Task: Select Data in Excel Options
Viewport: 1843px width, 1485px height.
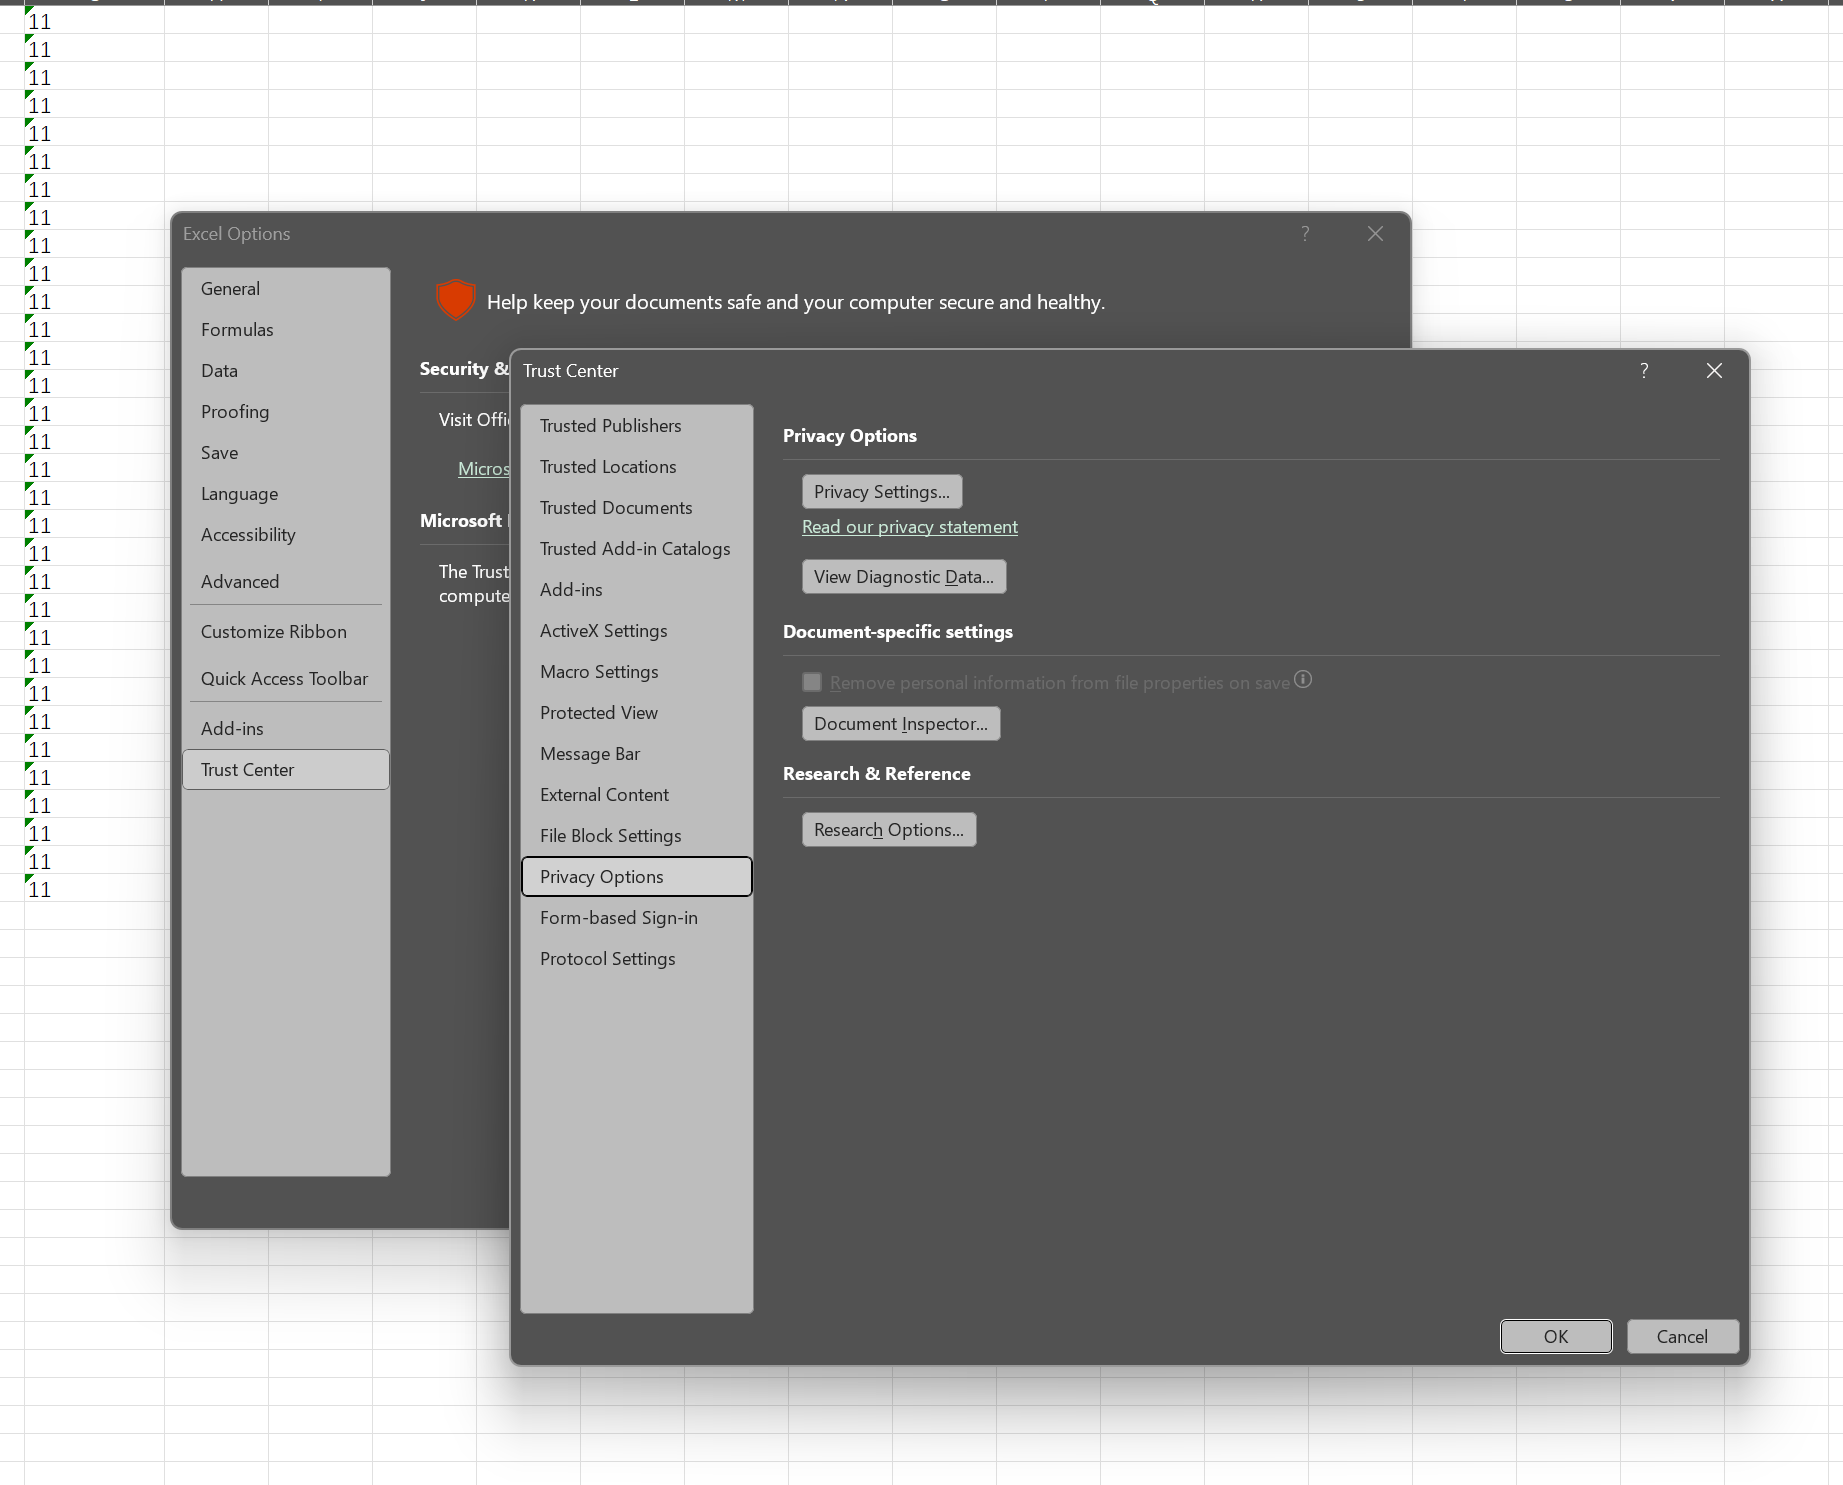Action: point(286,371)
